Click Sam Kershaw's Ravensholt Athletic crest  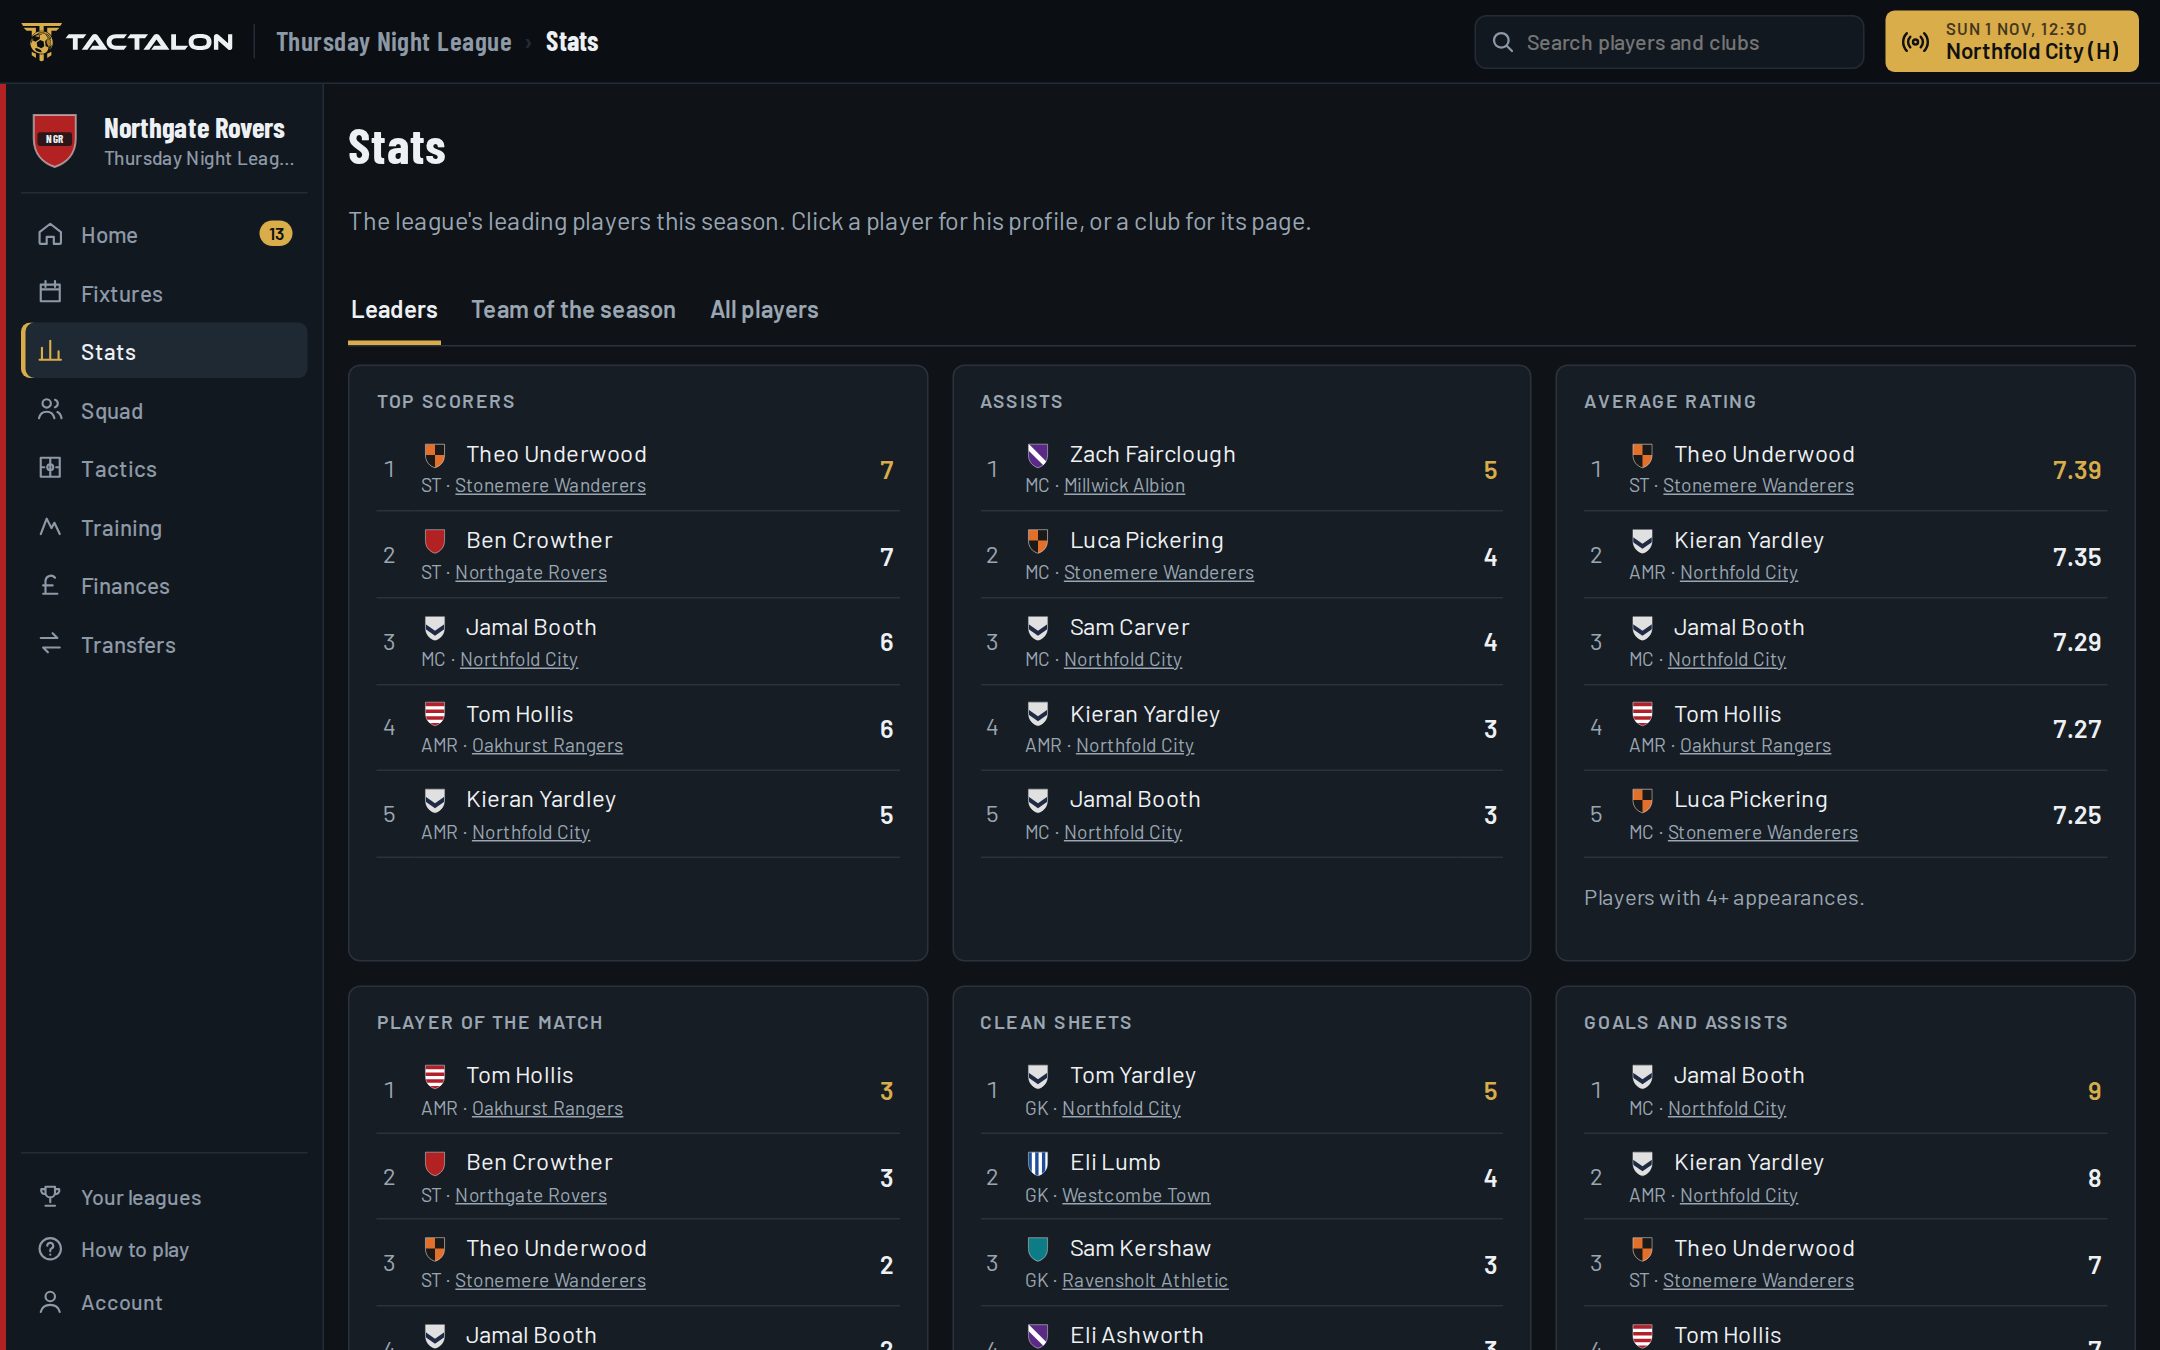tap(1038, 1248)
